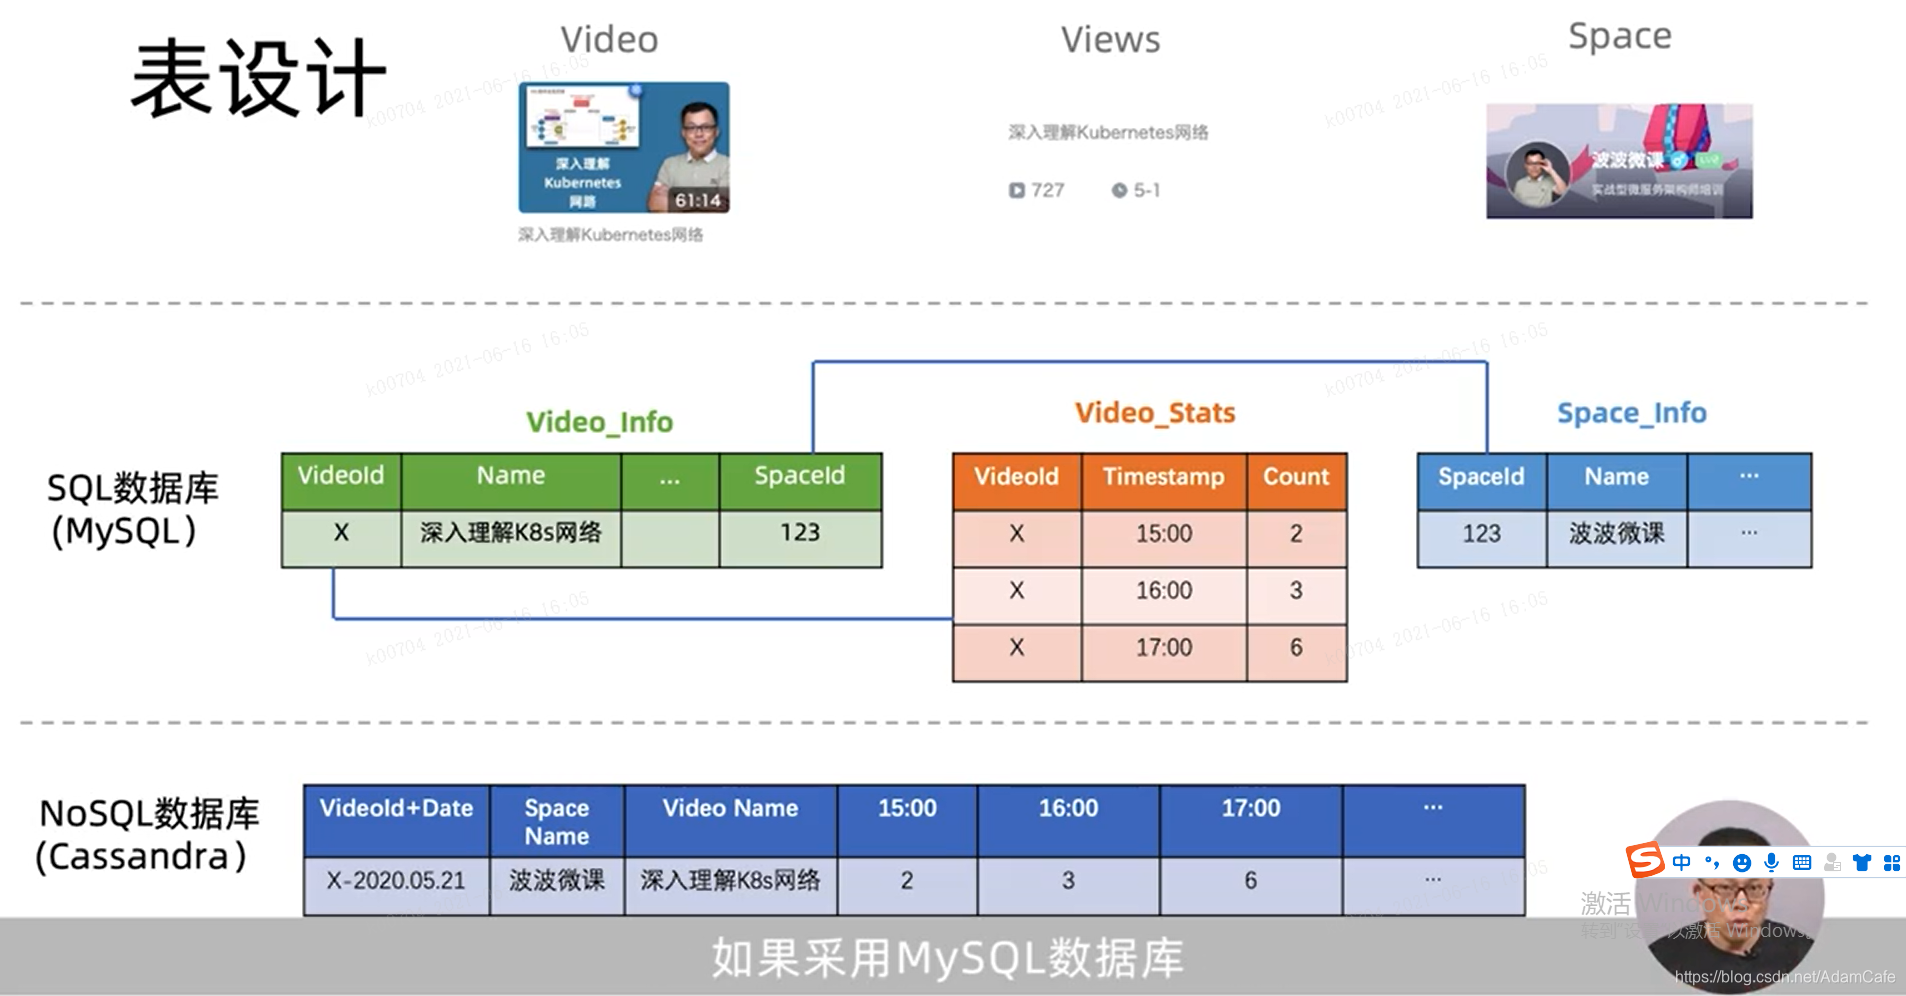The image size is (1906, 996).
Task: Toggle punctuation mode icon in Sogou bar
Action: click(x=1712, y=863)
